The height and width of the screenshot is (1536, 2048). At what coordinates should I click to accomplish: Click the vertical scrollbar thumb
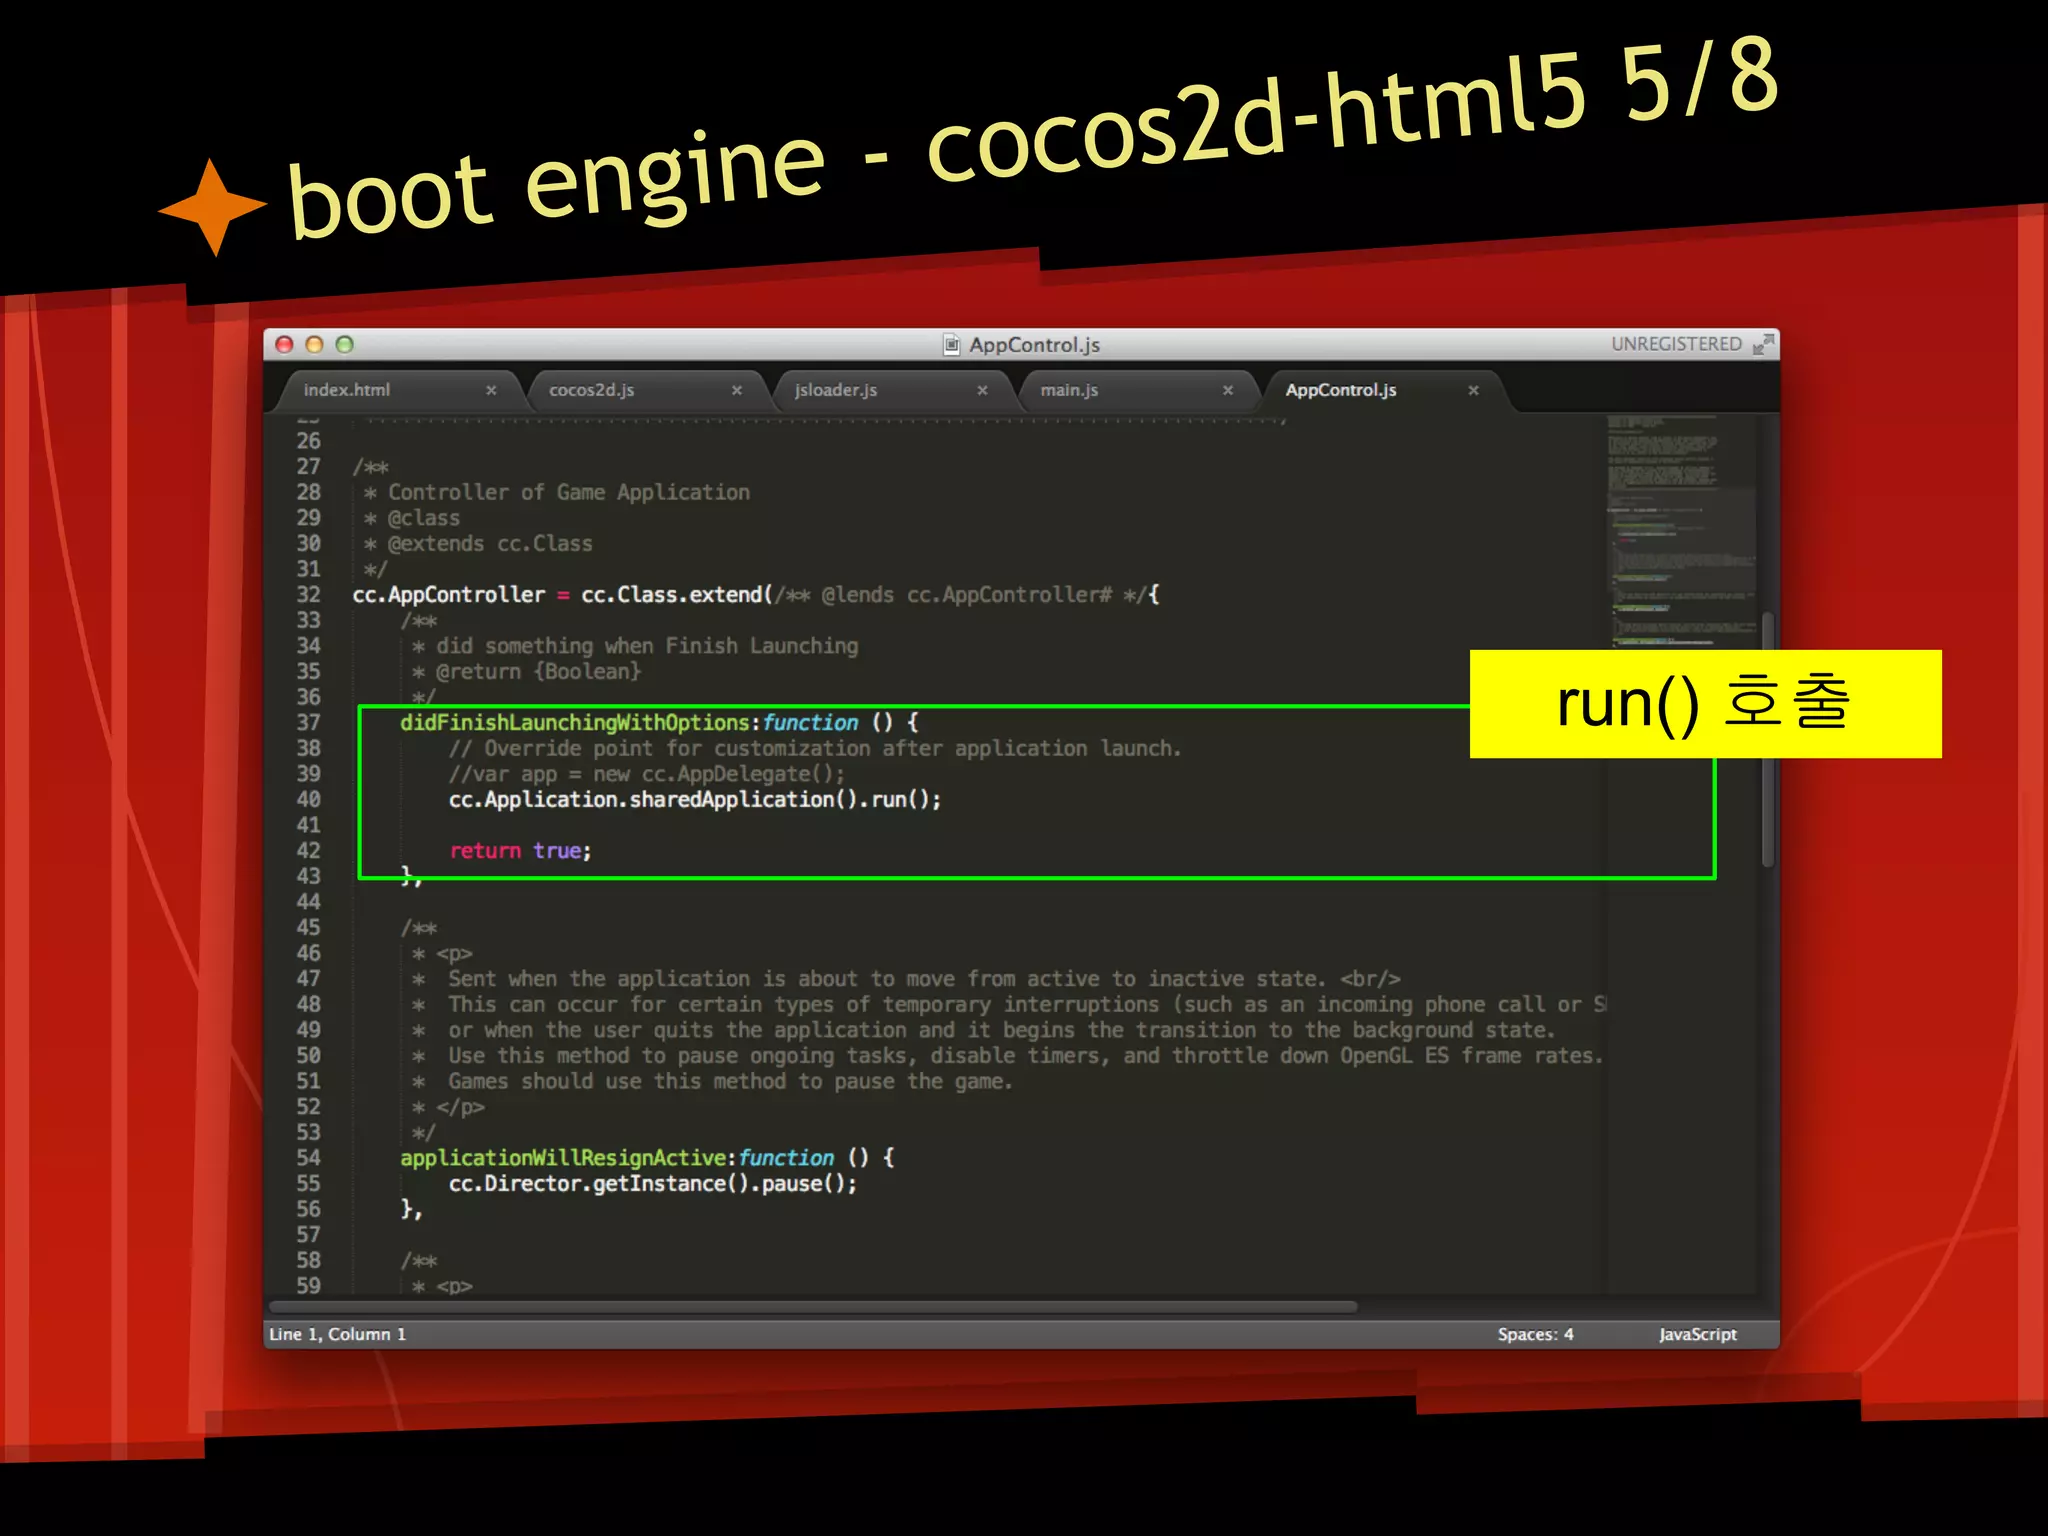click(x=1768, y=740)
